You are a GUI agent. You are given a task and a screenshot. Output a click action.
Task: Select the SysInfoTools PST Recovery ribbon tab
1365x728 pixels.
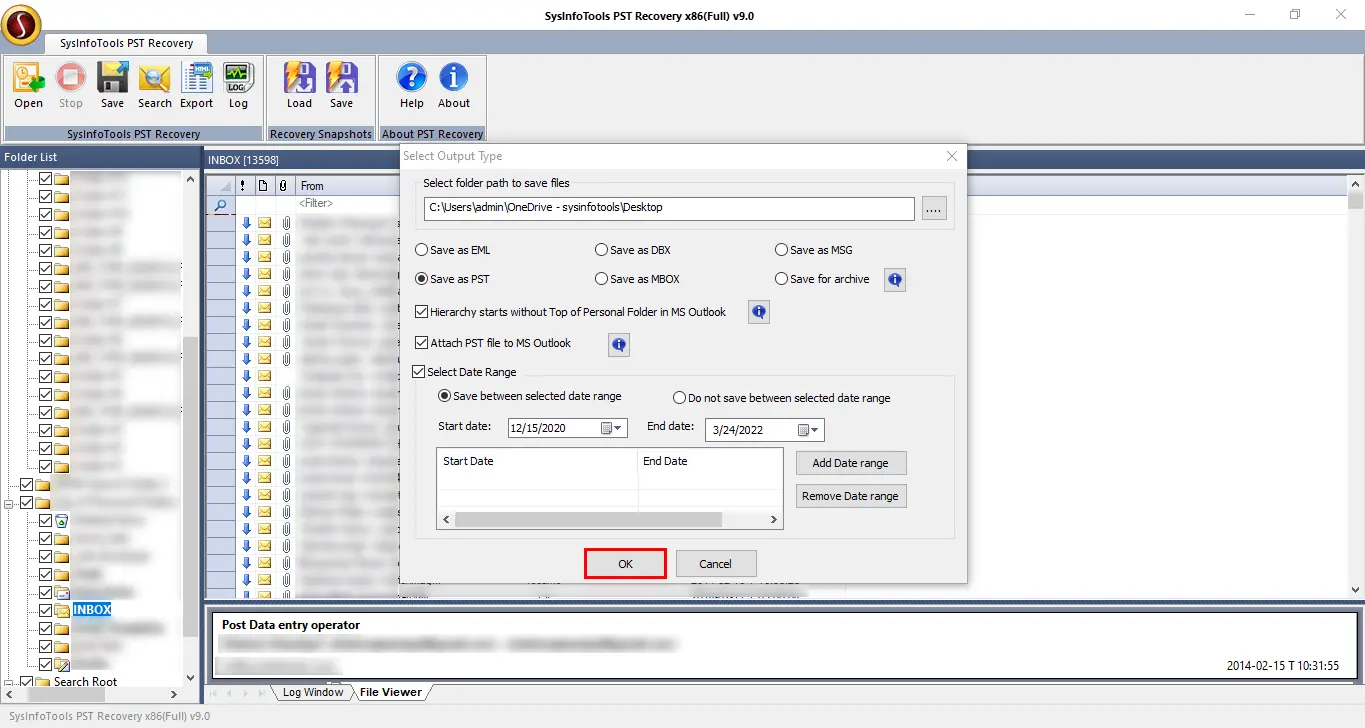pyautogui.click(x=126, y=43)
